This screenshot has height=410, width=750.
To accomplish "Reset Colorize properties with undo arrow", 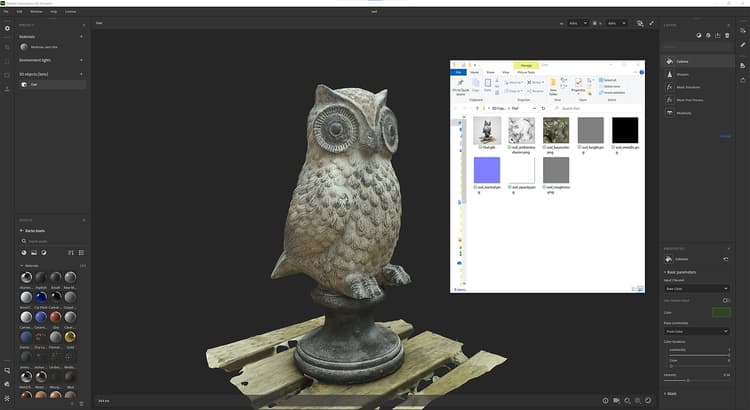I will point(726,259).
